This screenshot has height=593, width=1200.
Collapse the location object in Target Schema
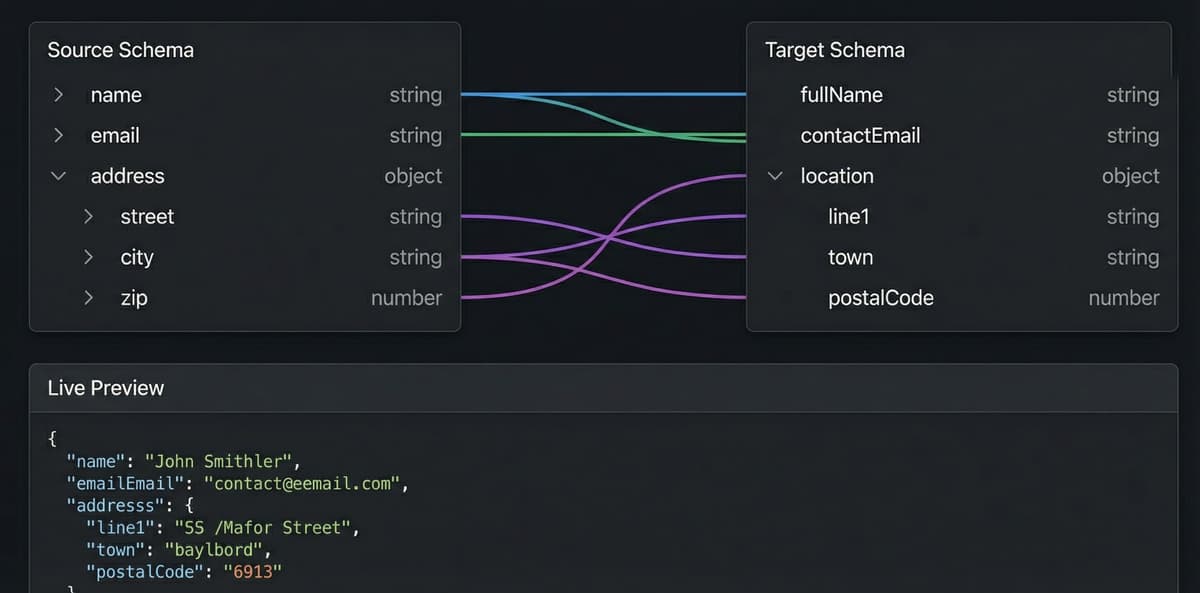point(774,176)
